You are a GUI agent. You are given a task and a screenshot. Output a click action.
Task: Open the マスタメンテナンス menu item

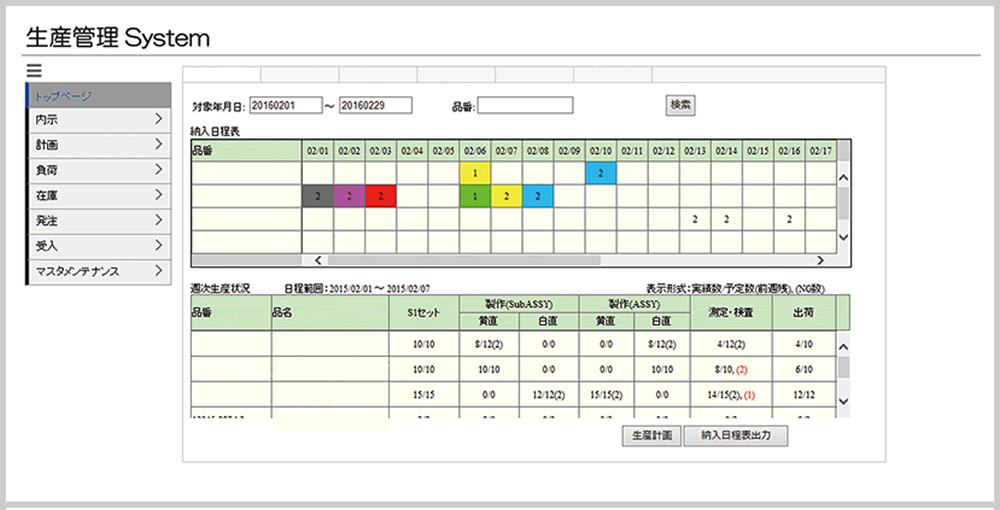tap(96, 271)
